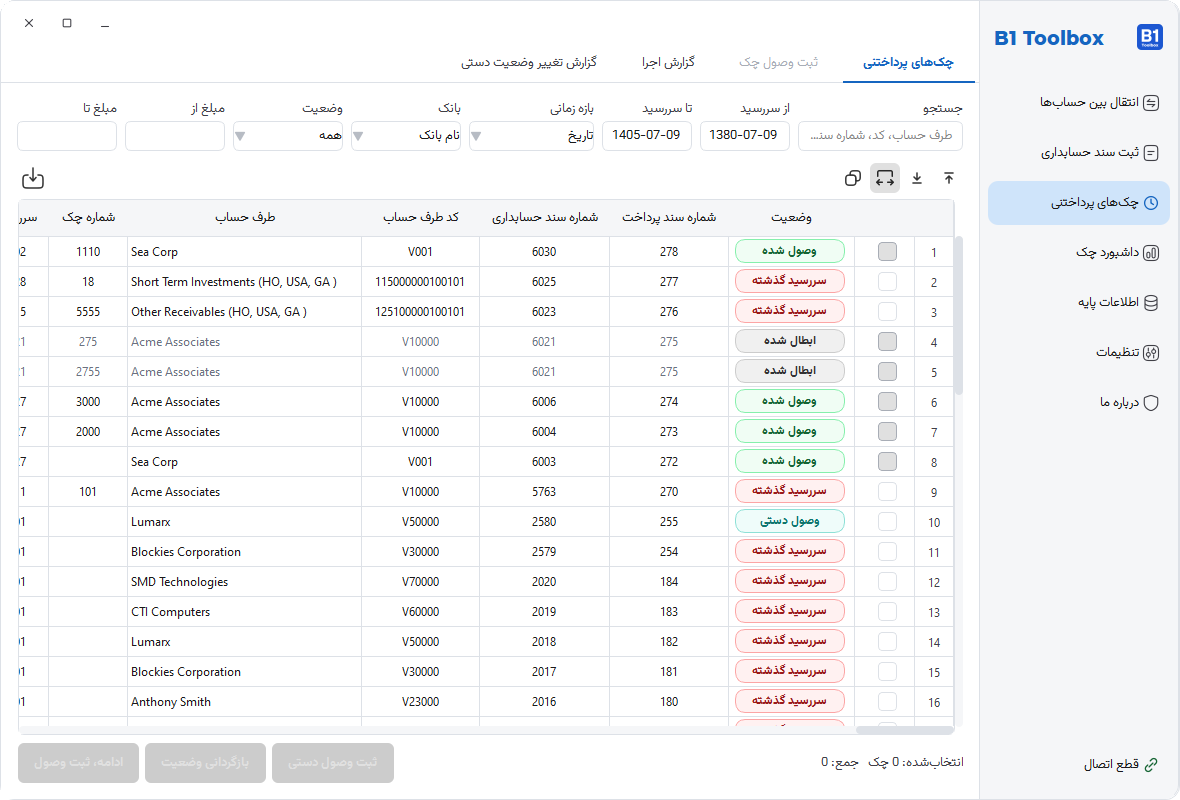The height and width of the screenshot is (800, 1180).
Task: Click the SMD Technologies cell
Action: 245,582
